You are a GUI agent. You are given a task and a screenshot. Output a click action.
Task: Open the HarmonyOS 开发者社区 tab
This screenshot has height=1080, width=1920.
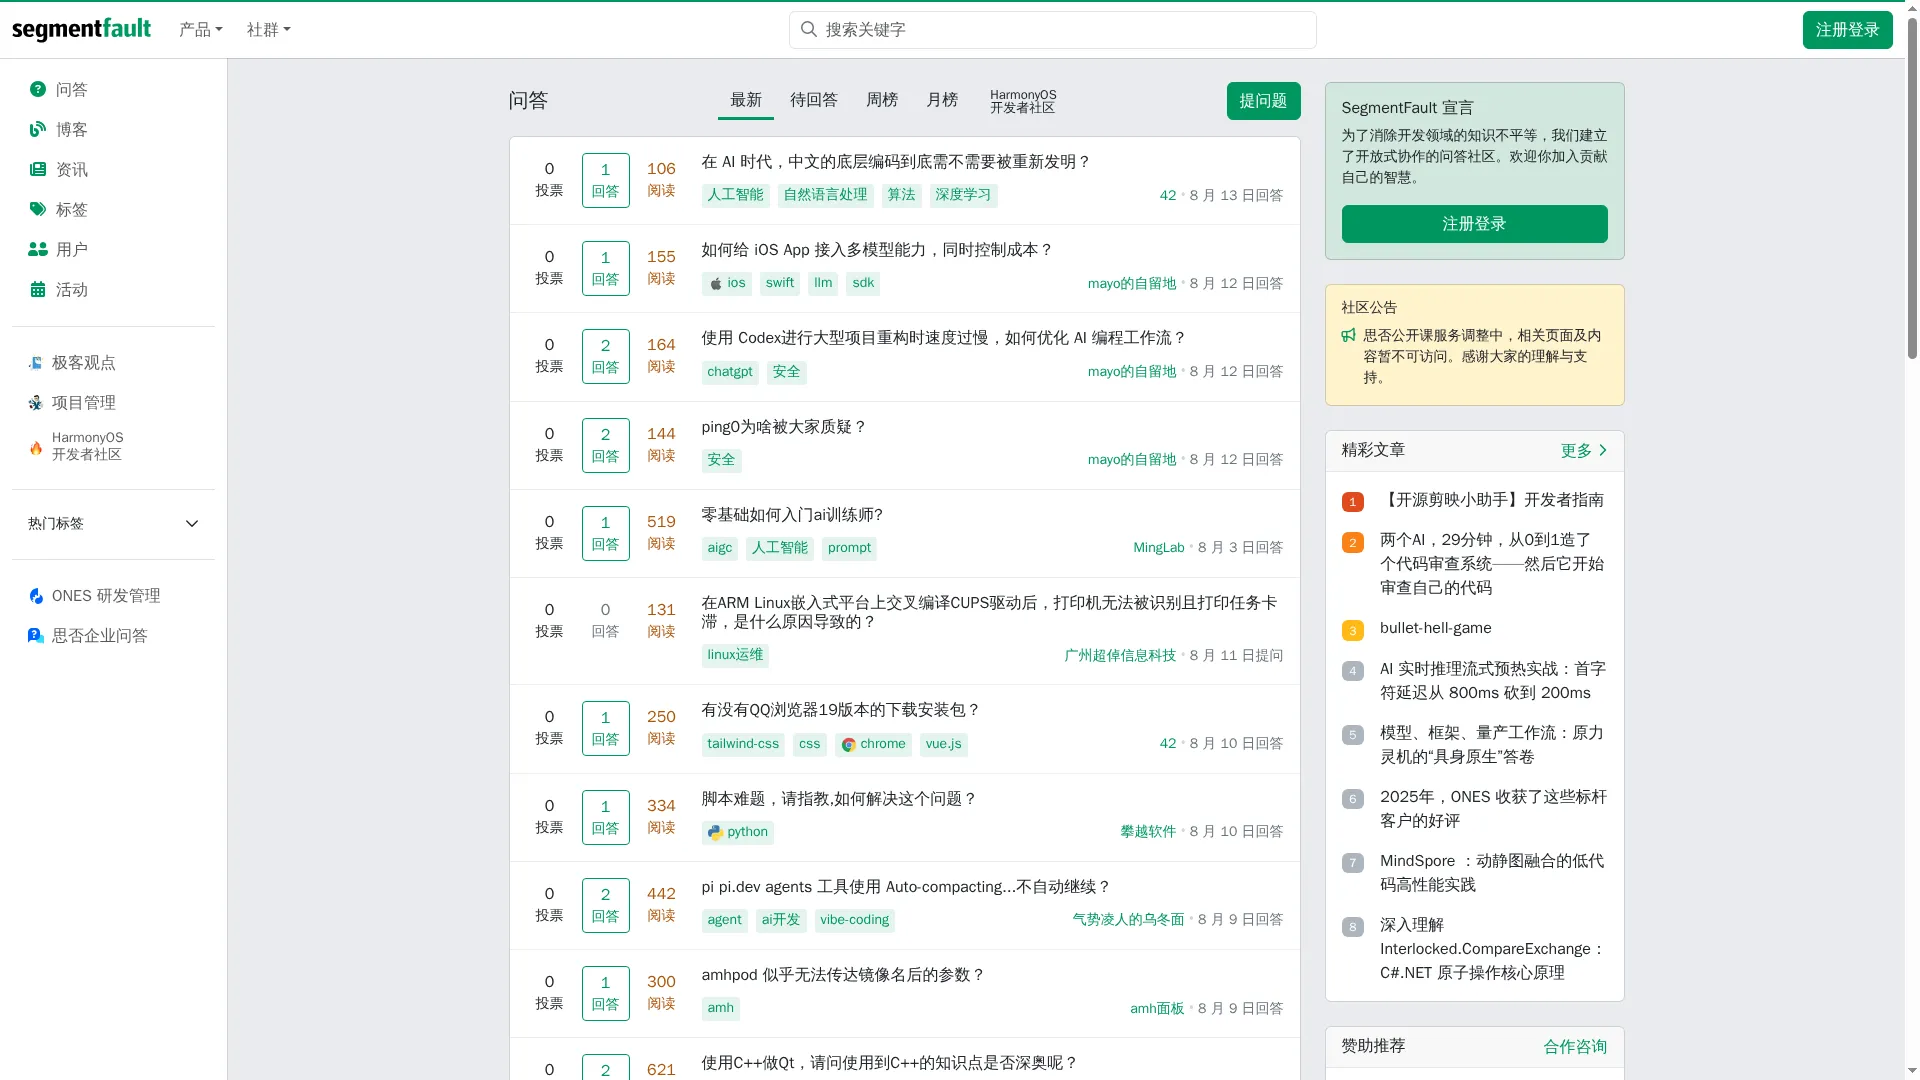point(1023,101)
